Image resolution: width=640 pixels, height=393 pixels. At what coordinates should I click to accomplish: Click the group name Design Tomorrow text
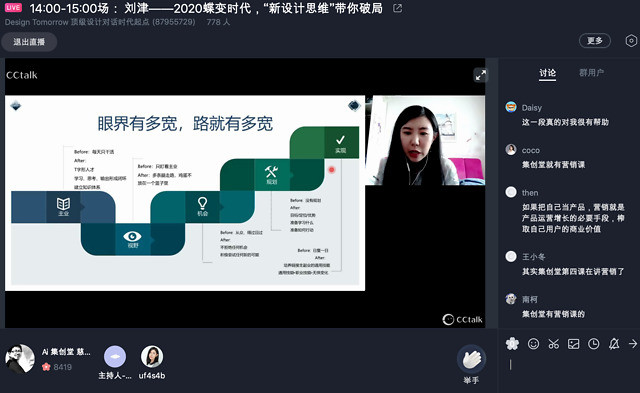click(x=100, y=22)
